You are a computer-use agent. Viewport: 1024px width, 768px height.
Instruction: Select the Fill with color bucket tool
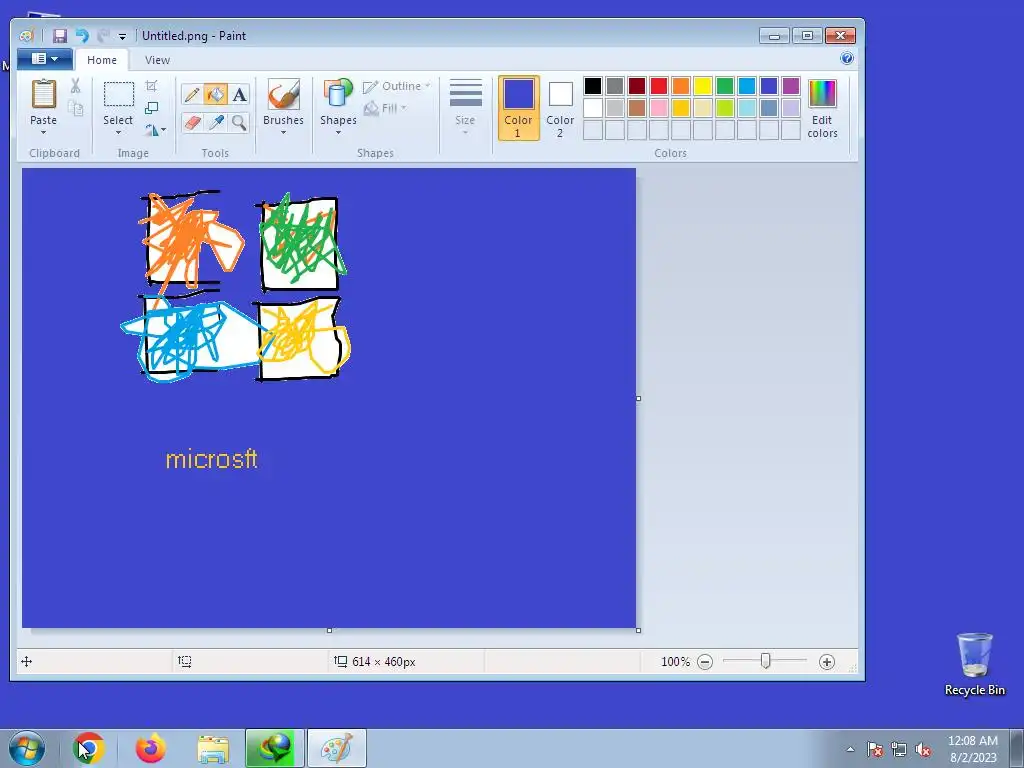tap(216, 95)
